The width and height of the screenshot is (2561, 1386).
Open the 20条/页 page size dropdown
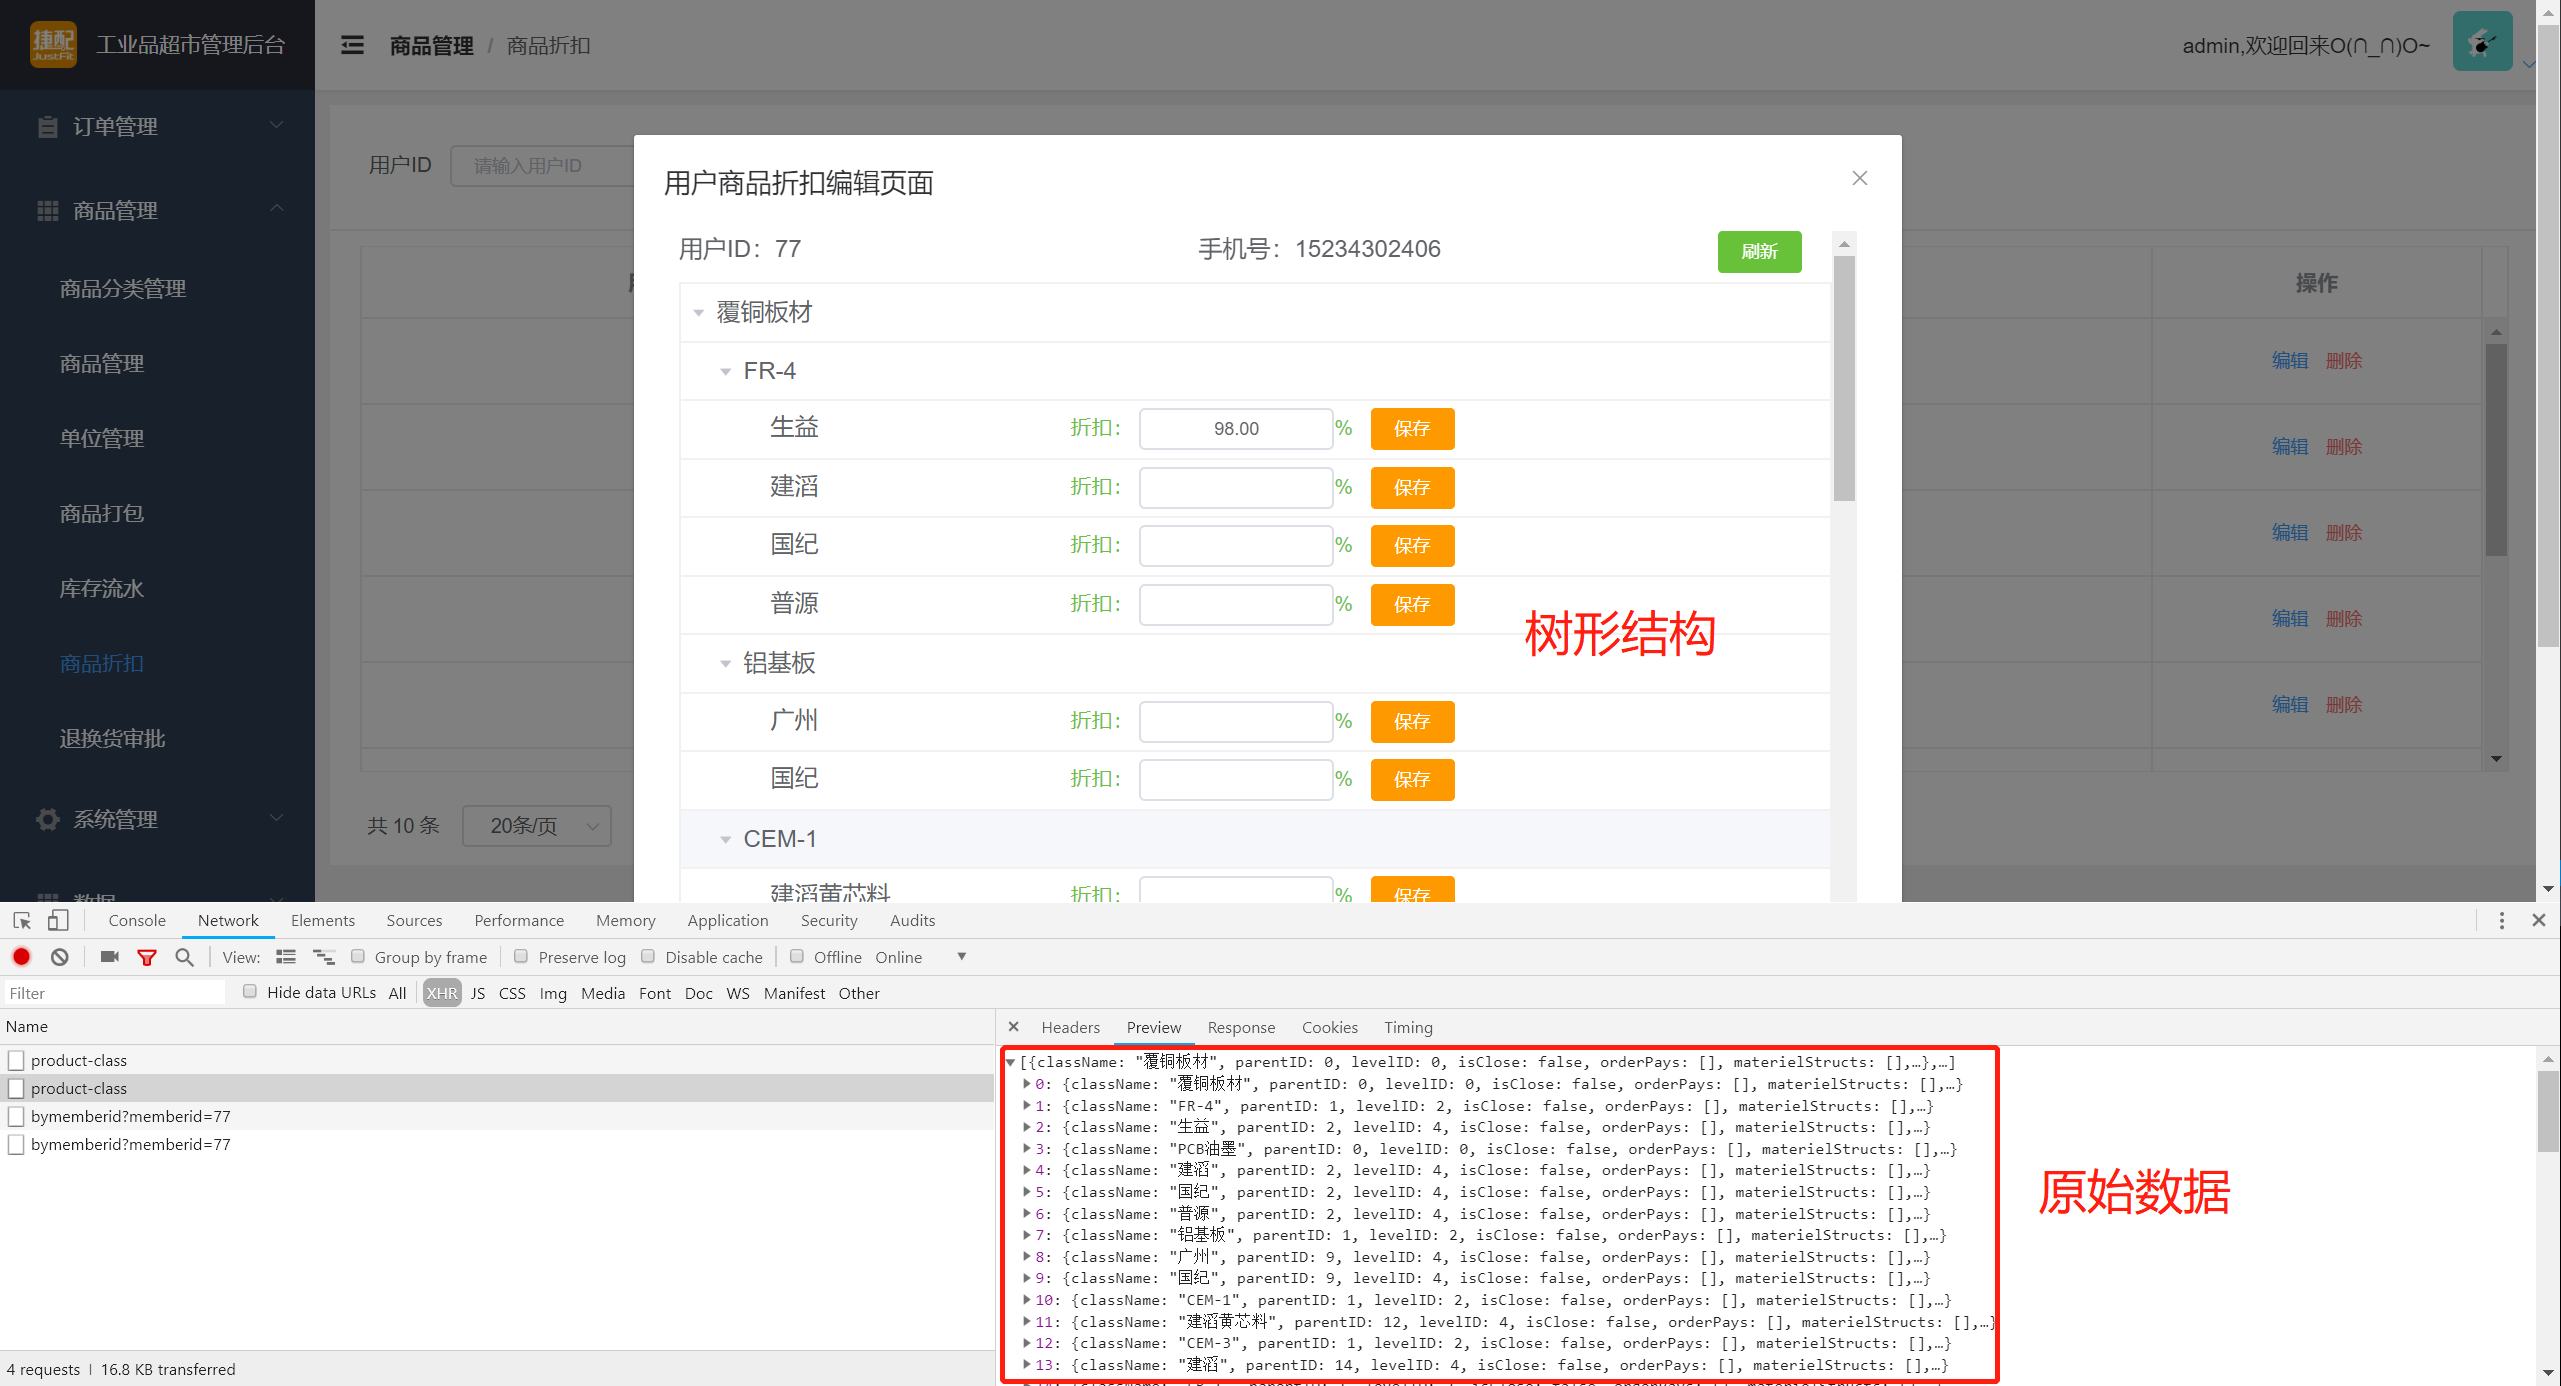click(x=537, y=826)
